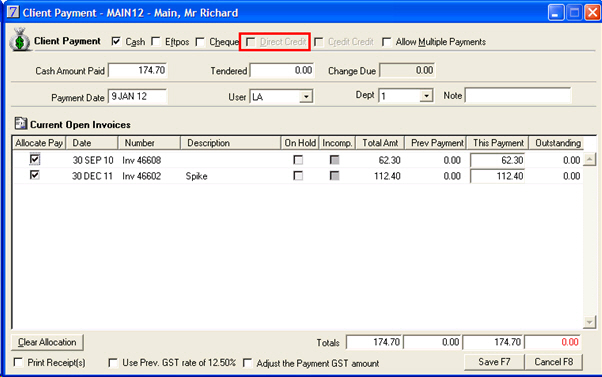Click the Change Due field

pos(407,70)
